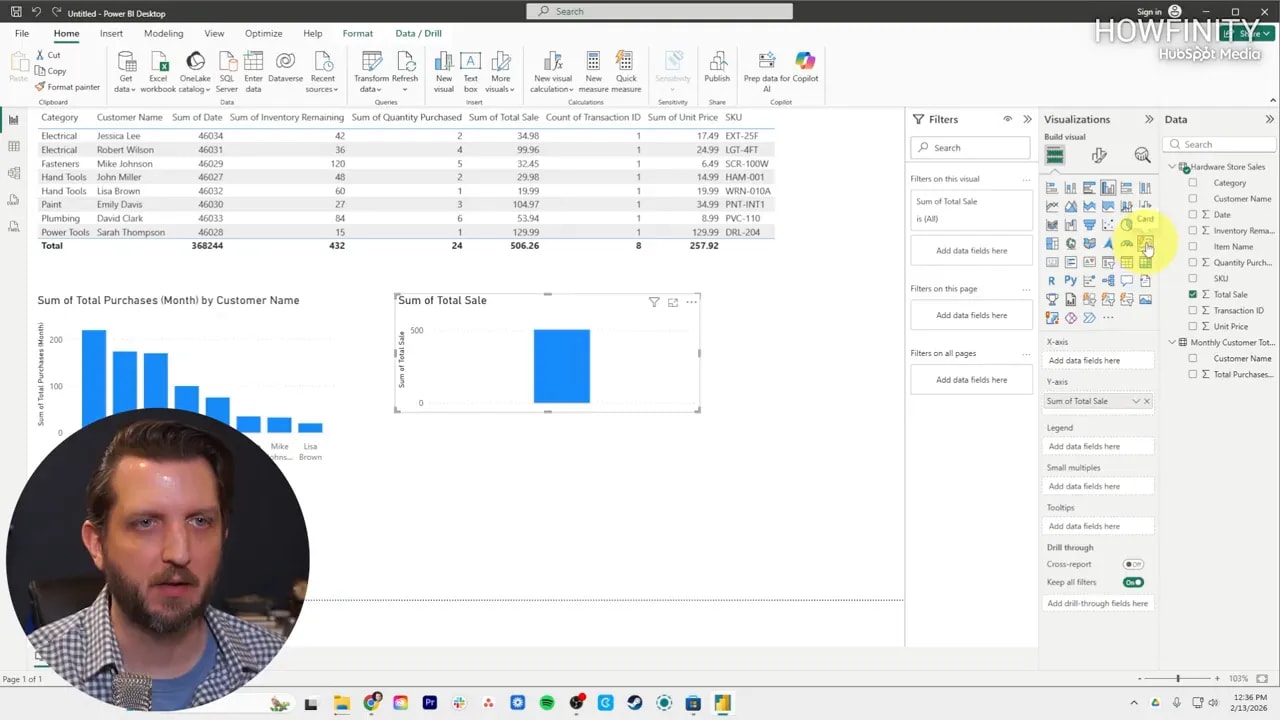Select the R script visual
The height and width of the screenshot is (720, 1280).
pyautogui.click(x=1052, y=280)
